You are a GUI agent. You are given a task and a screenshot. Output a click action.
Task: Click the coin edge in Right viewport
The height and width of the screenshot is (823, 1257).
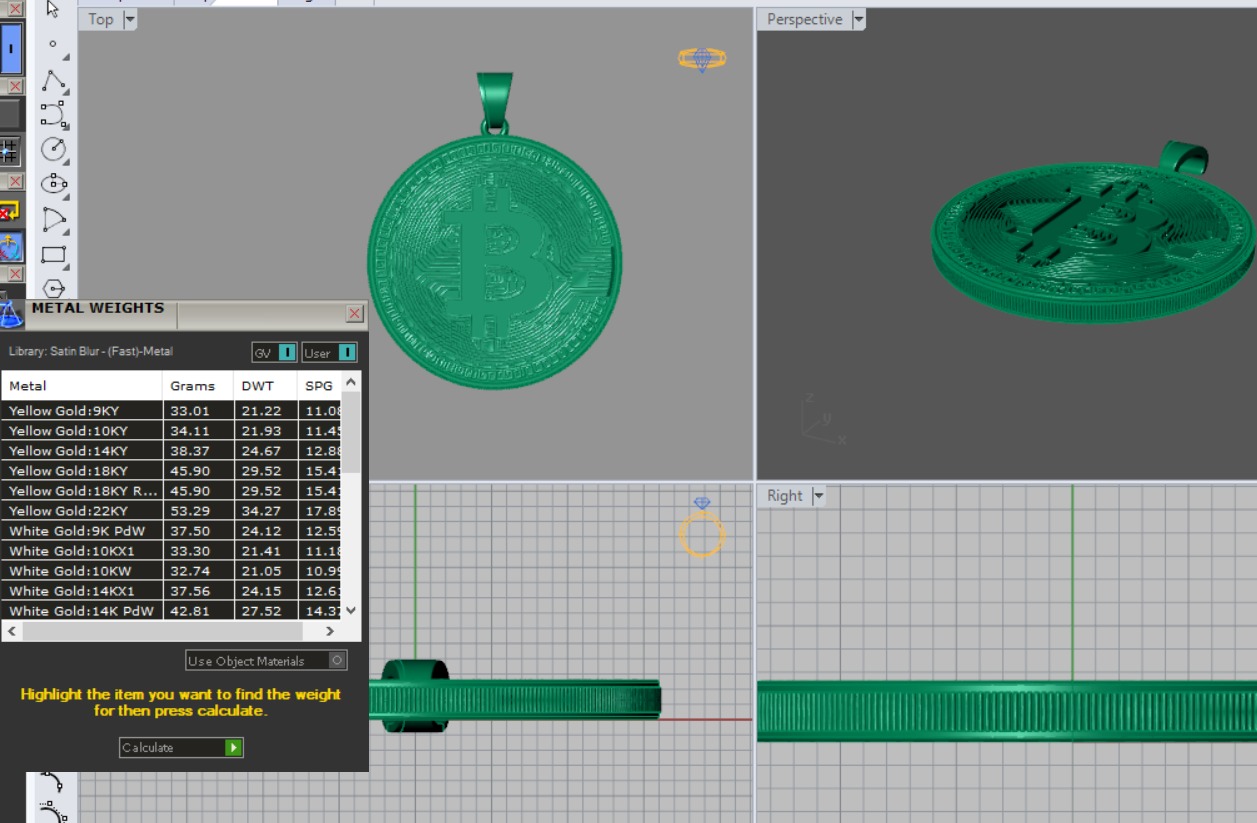coord(1006,711)
